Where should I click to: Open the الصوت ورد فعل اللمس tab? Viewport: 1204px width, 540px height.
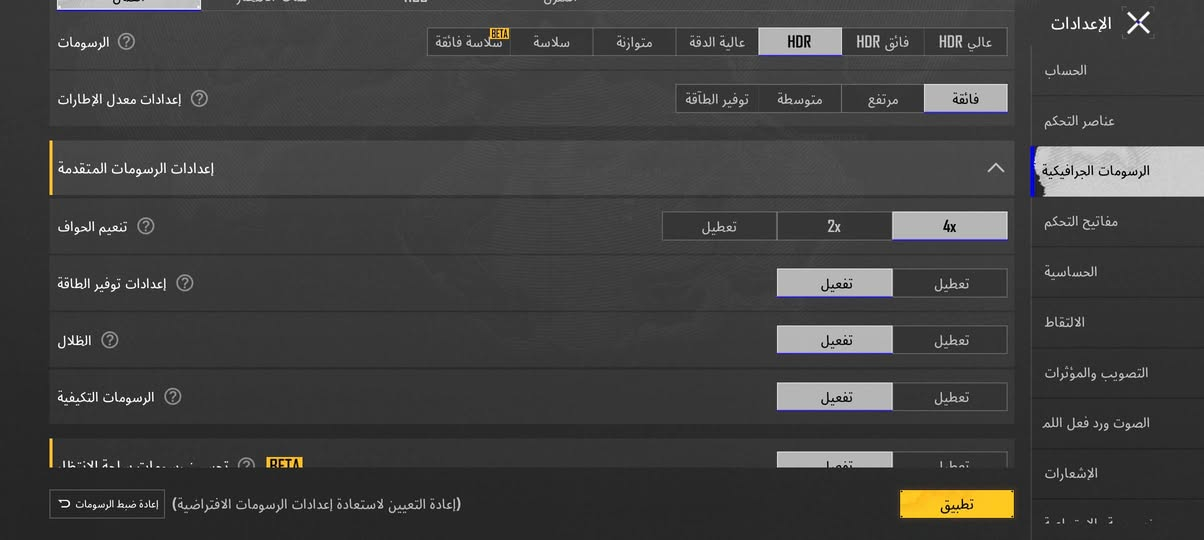(x=1117, y=423)
